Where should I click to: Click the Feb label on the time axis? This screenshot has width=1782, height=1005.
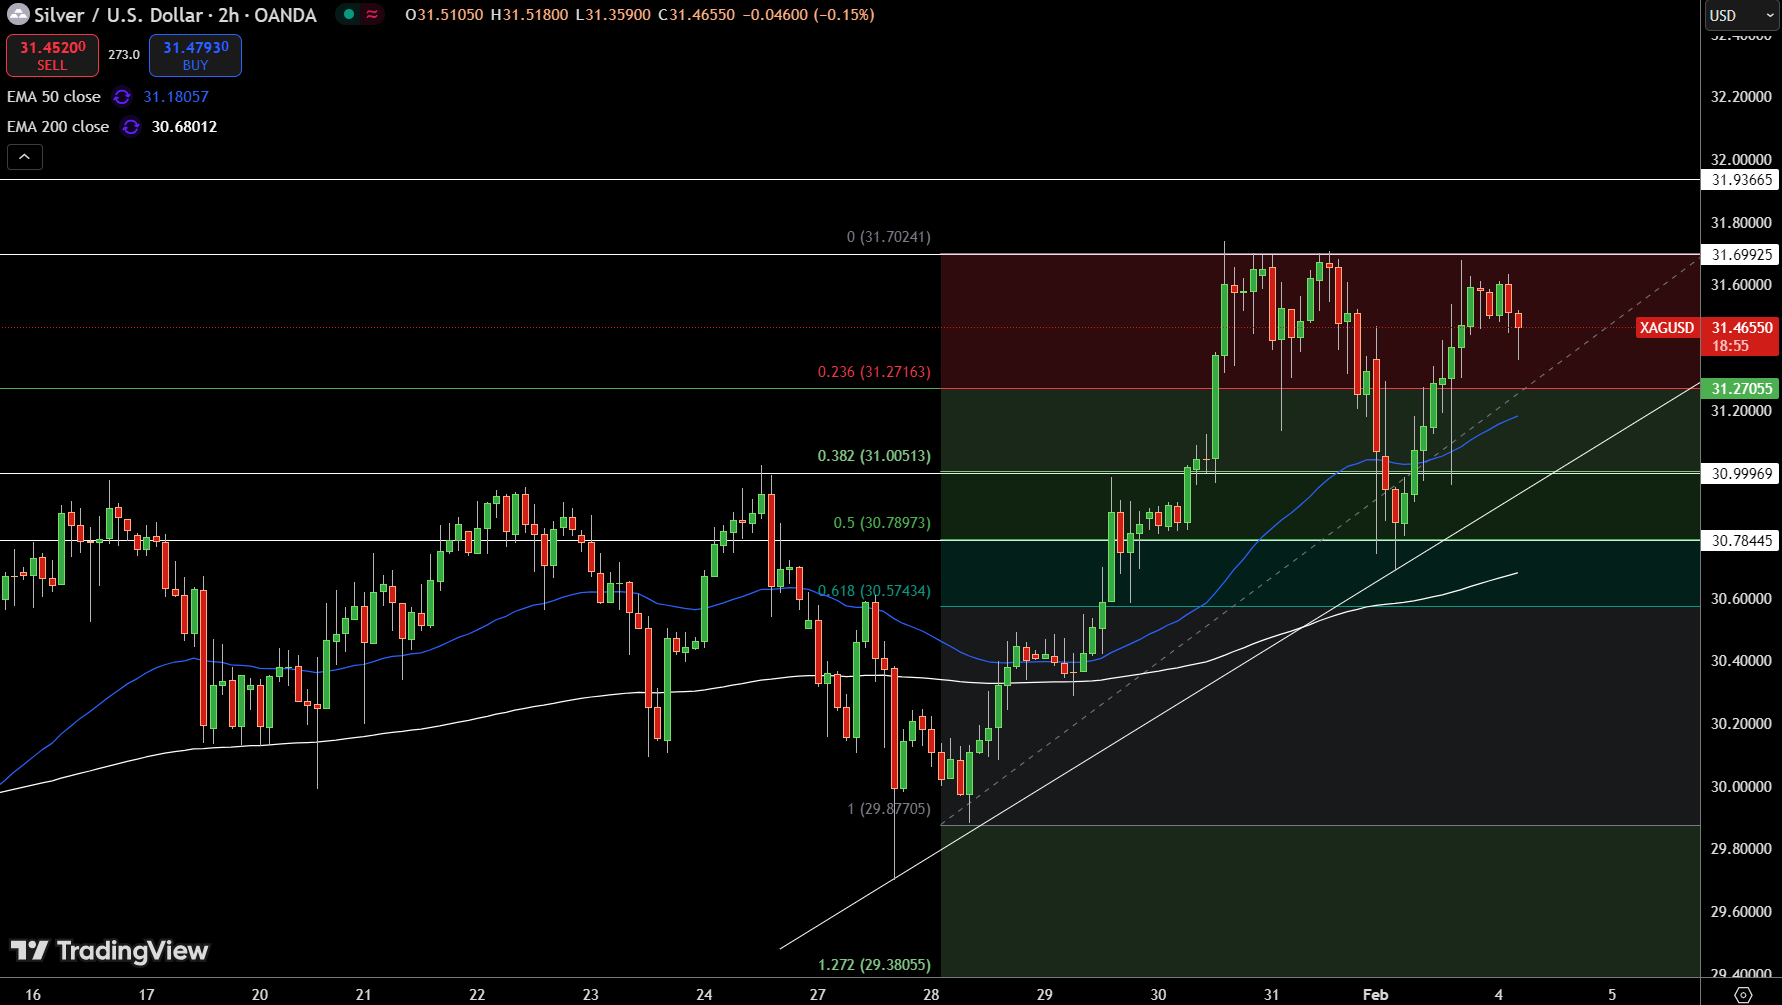[1376, 994]
